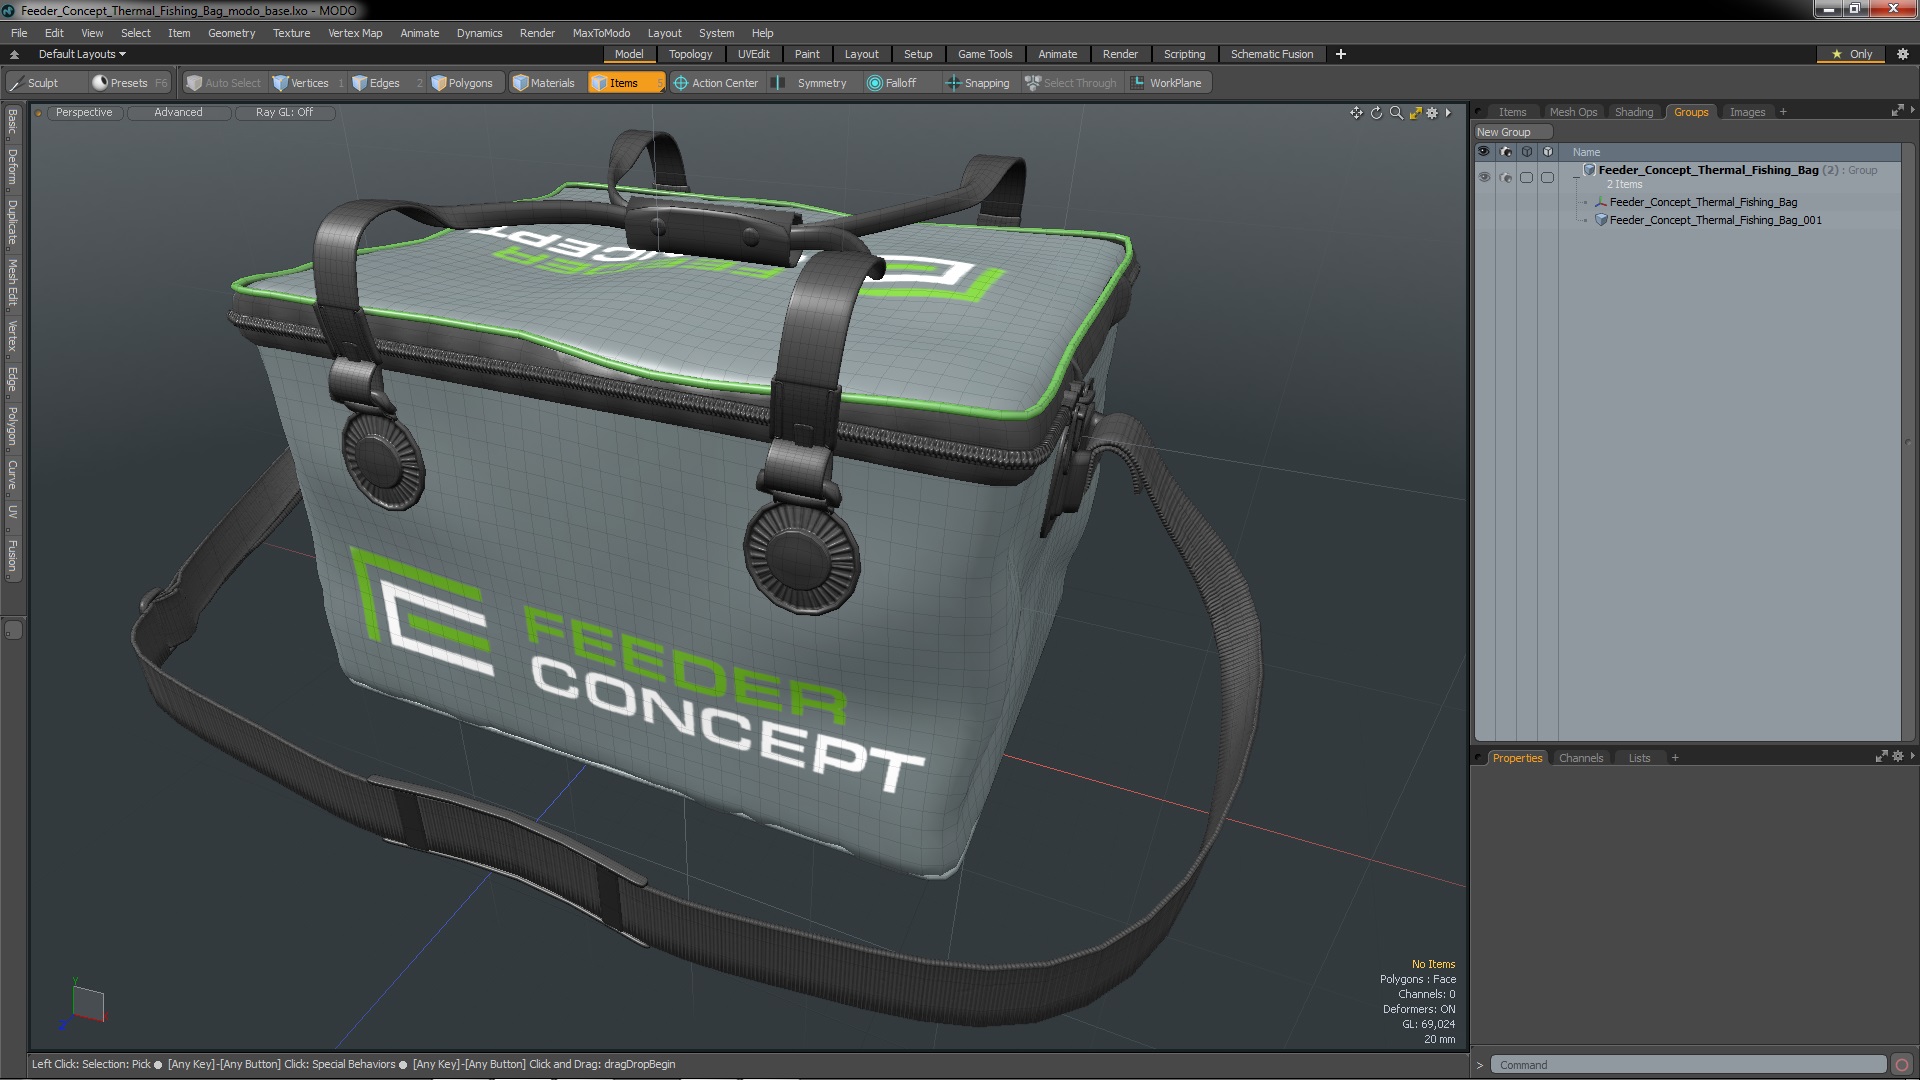Screen dimensions: 1920x1080
Task: Open layout settings gear at top right
Action: [x=1903, y=54]
